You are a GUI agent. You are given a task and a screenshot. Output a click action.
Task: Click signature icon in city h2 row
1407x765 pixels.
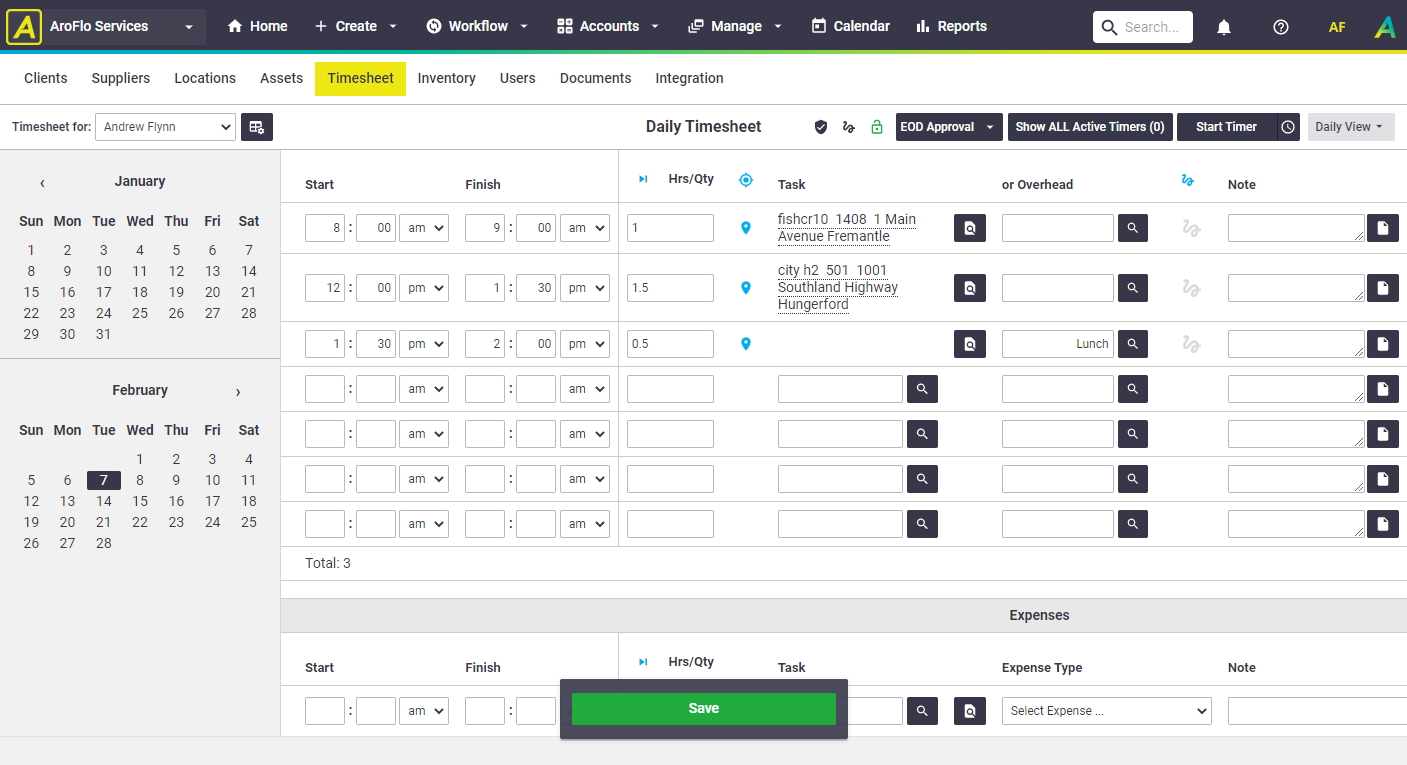pyautogui.click(x=1190, y=288)
